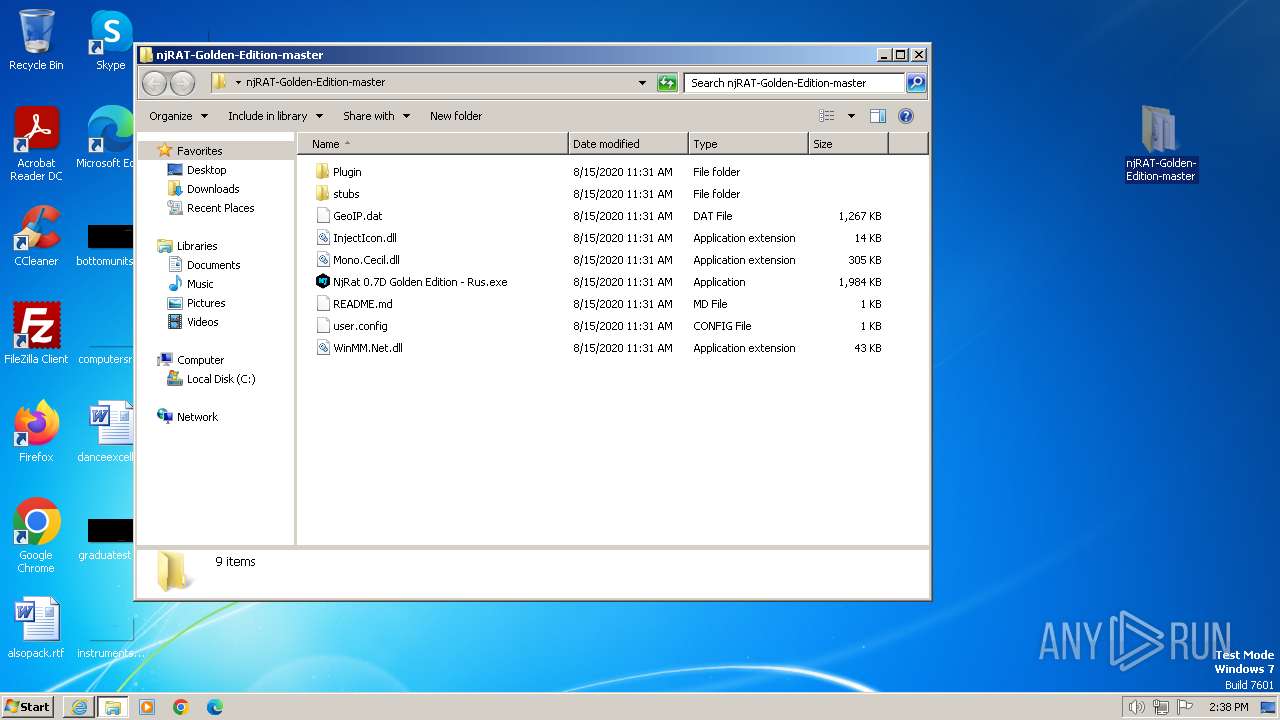Open Recycle Bin on desktop

click(36, 40)
